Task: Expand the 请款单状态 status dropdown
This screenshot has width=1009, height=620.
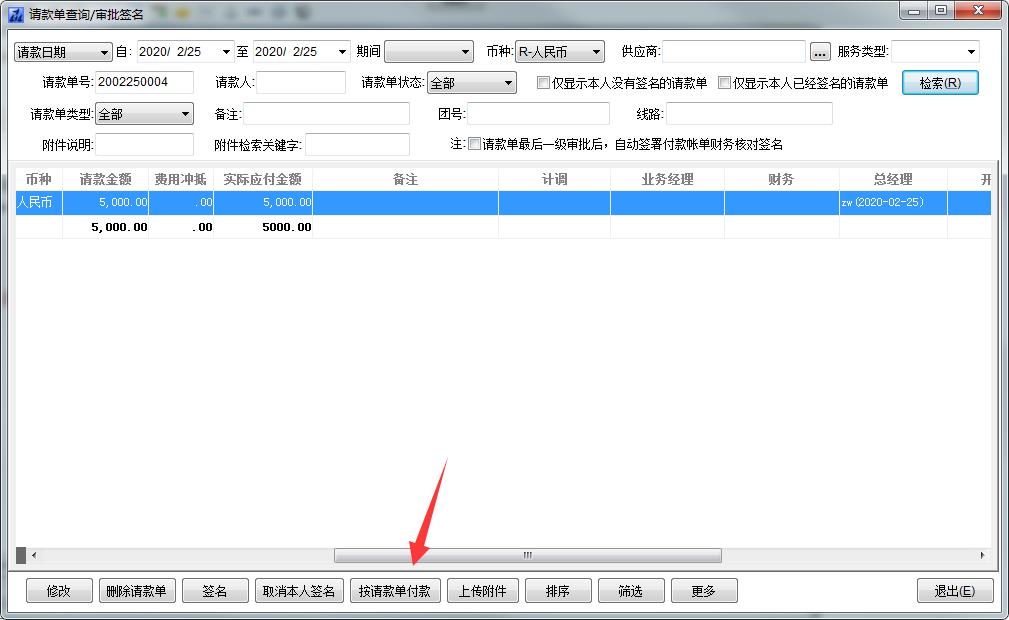Action: point(508,83)
